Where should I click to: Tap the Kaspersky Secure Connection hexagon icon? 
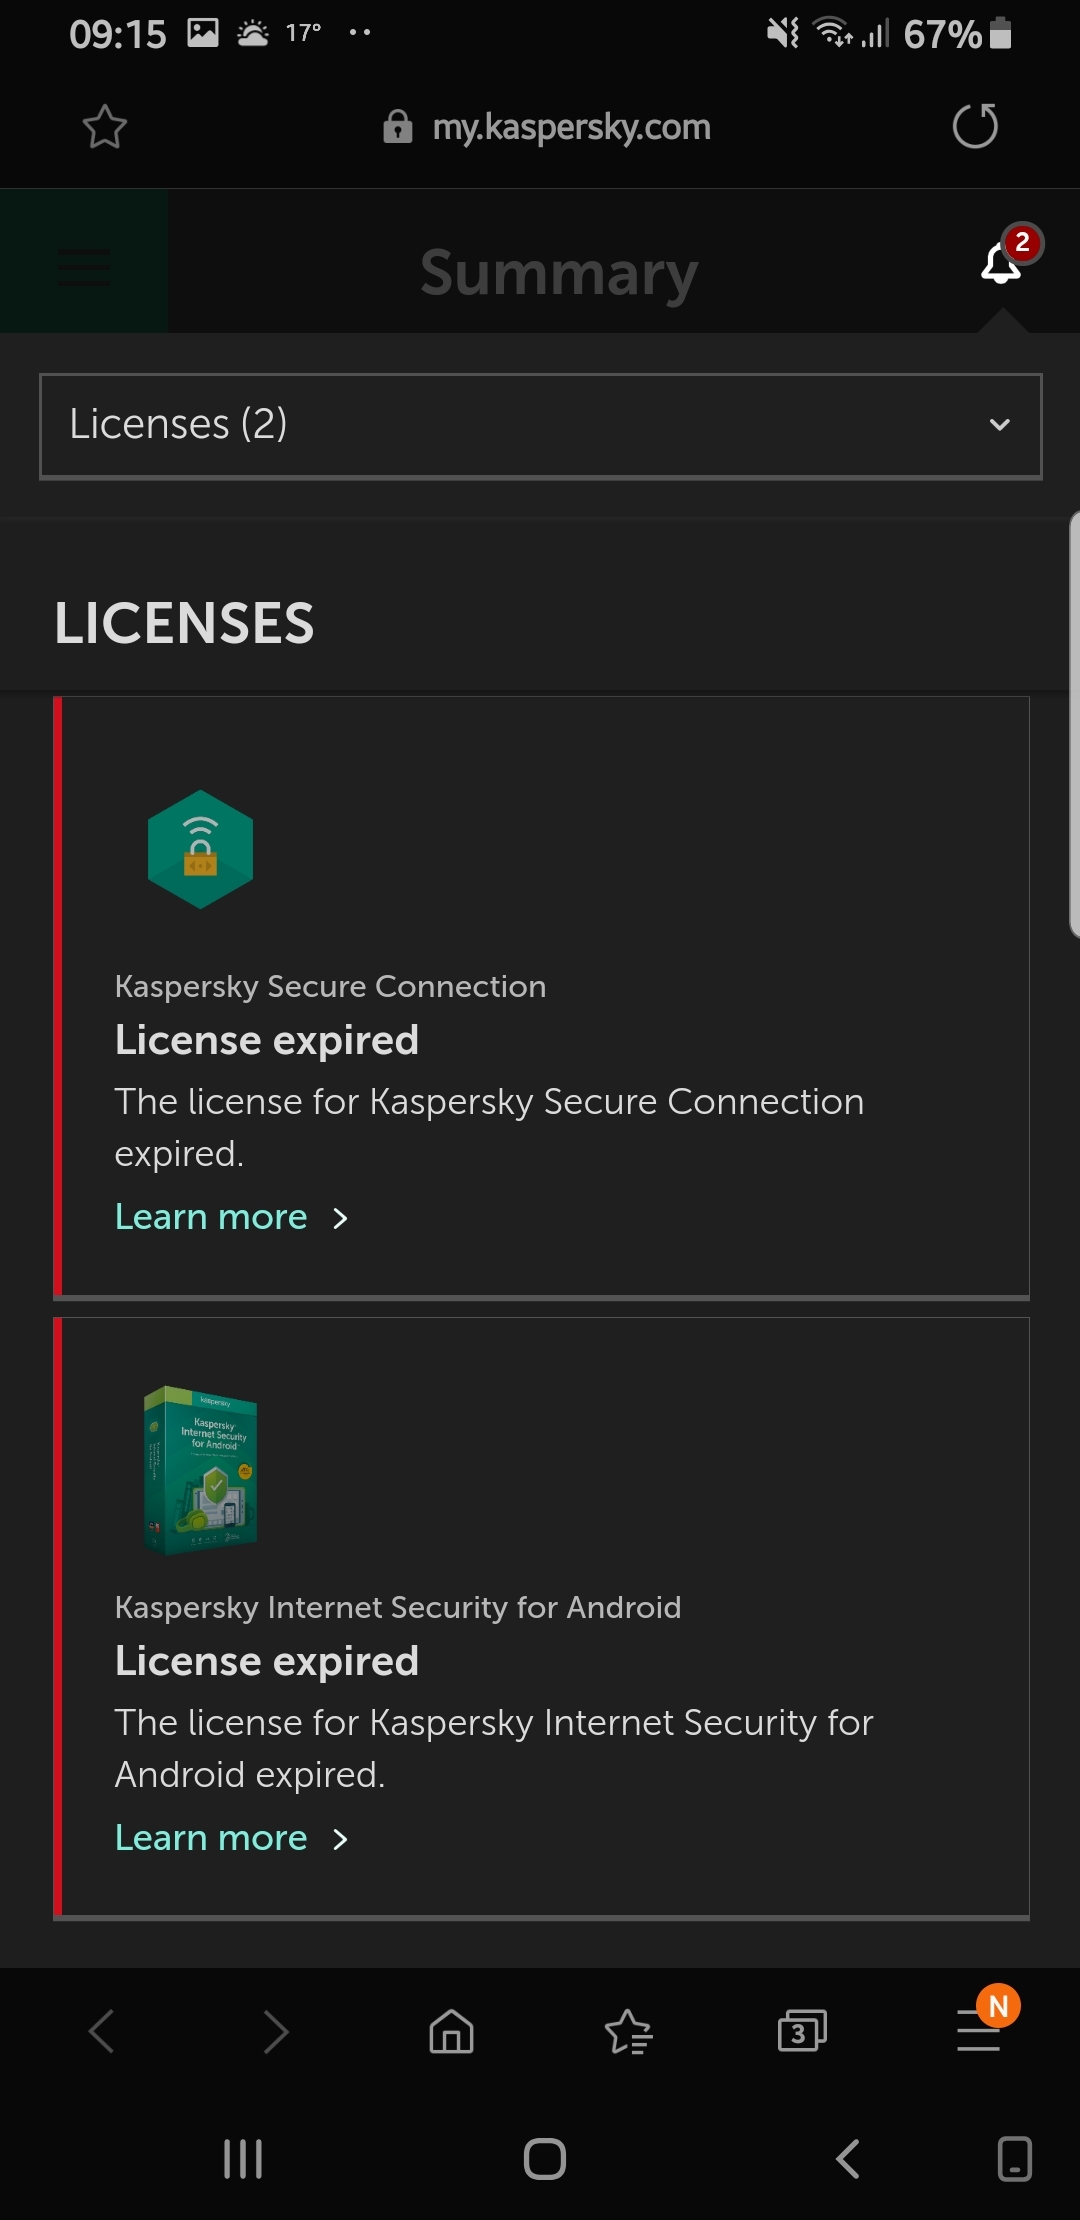point(200,849)
